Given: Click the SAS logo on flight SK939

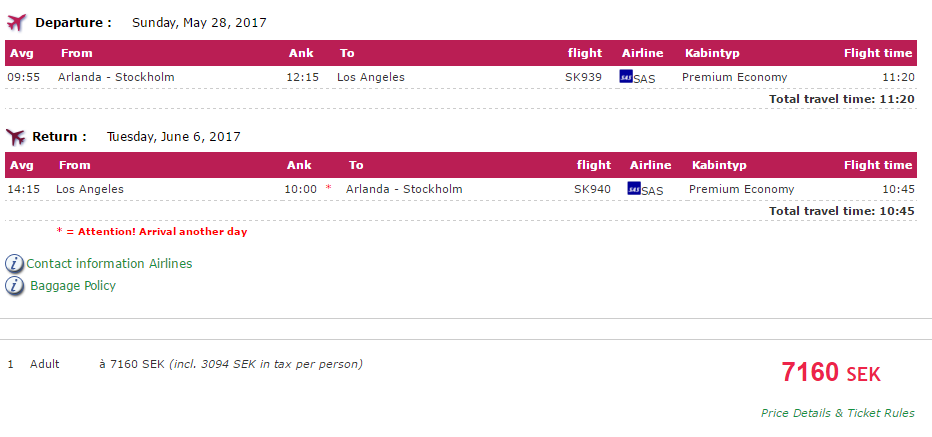Looking at the screenshot, I should pos(626,76).
